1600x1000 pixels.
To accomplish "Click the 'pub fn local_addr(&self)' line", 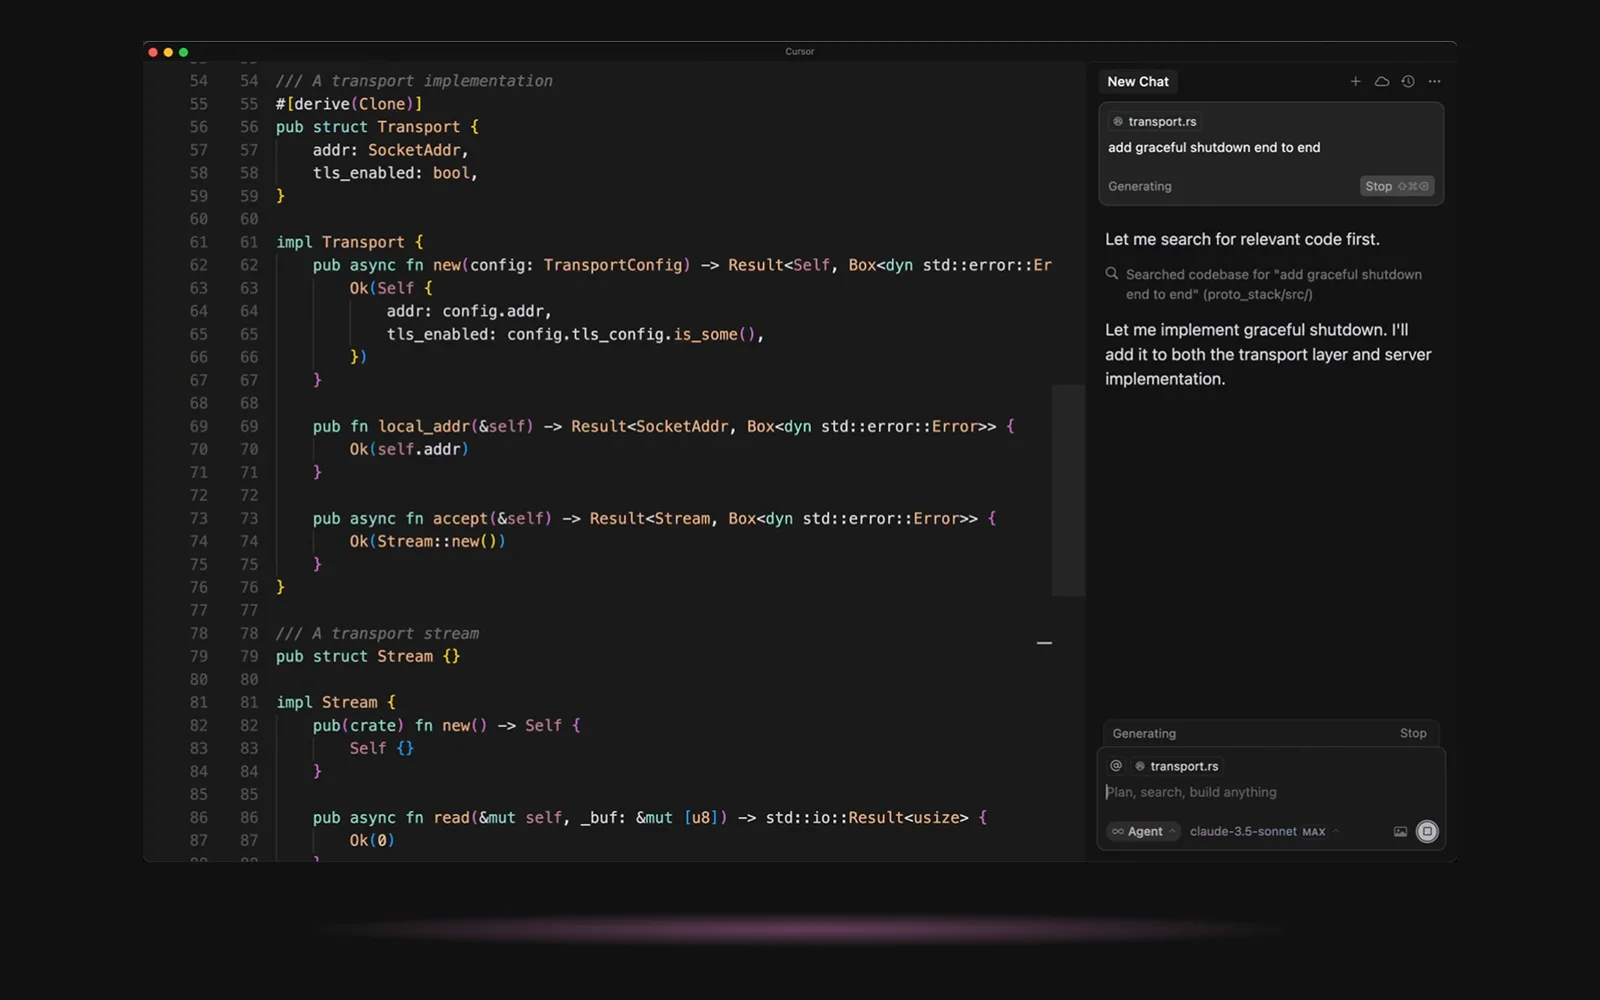I will coord(663,426).
